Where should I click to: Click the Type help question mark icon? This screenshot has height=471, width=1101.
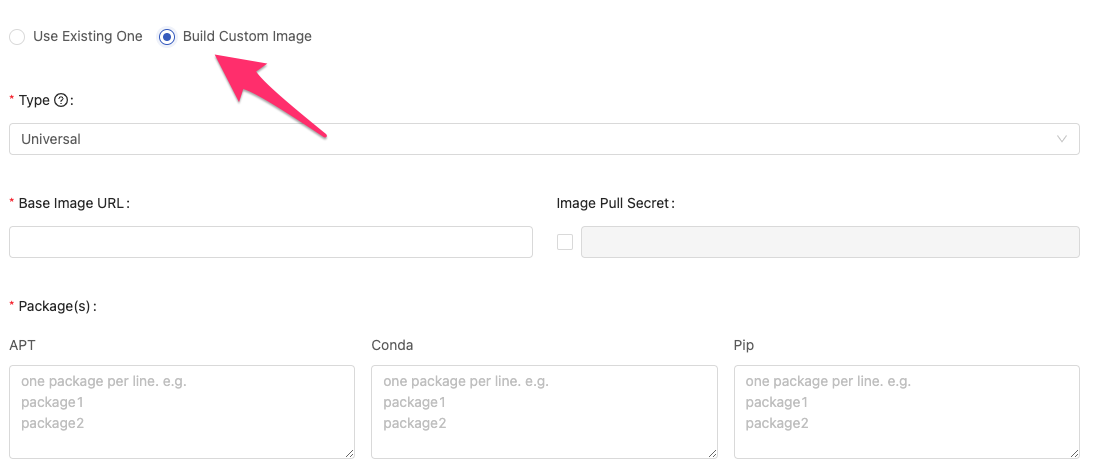coord(60,100)
